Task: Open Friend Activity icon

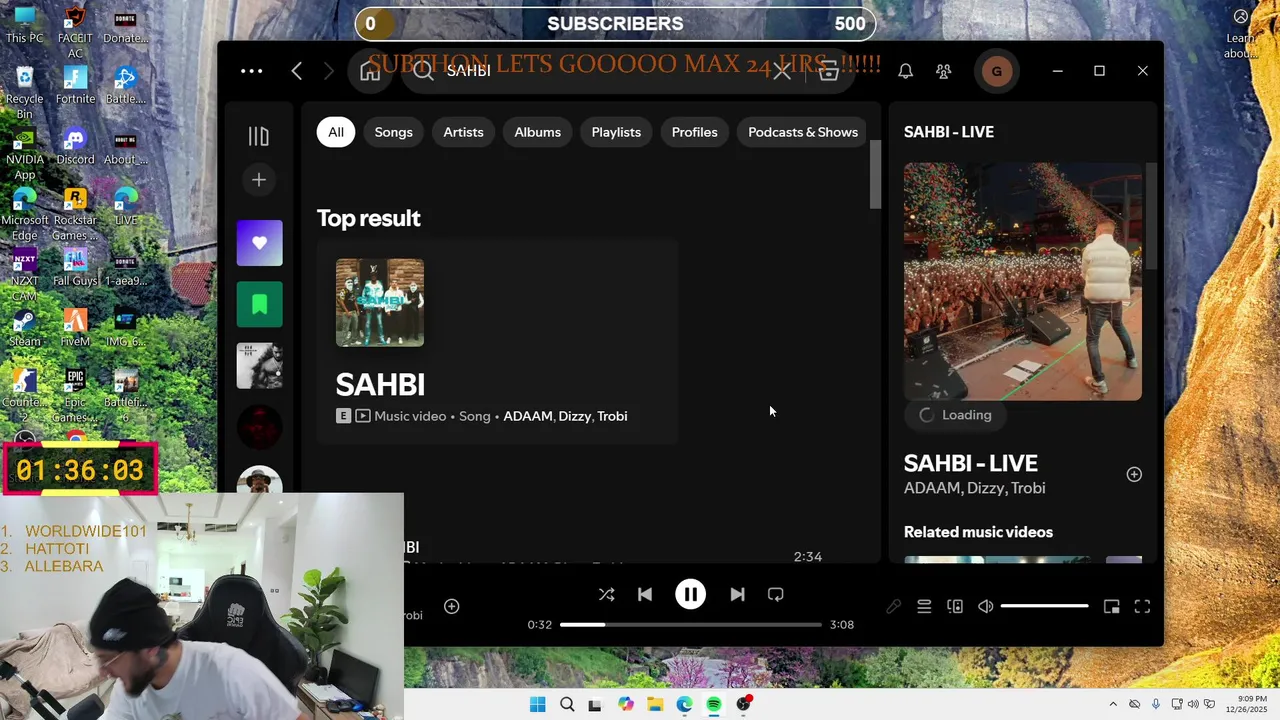Action: (944, 71)
